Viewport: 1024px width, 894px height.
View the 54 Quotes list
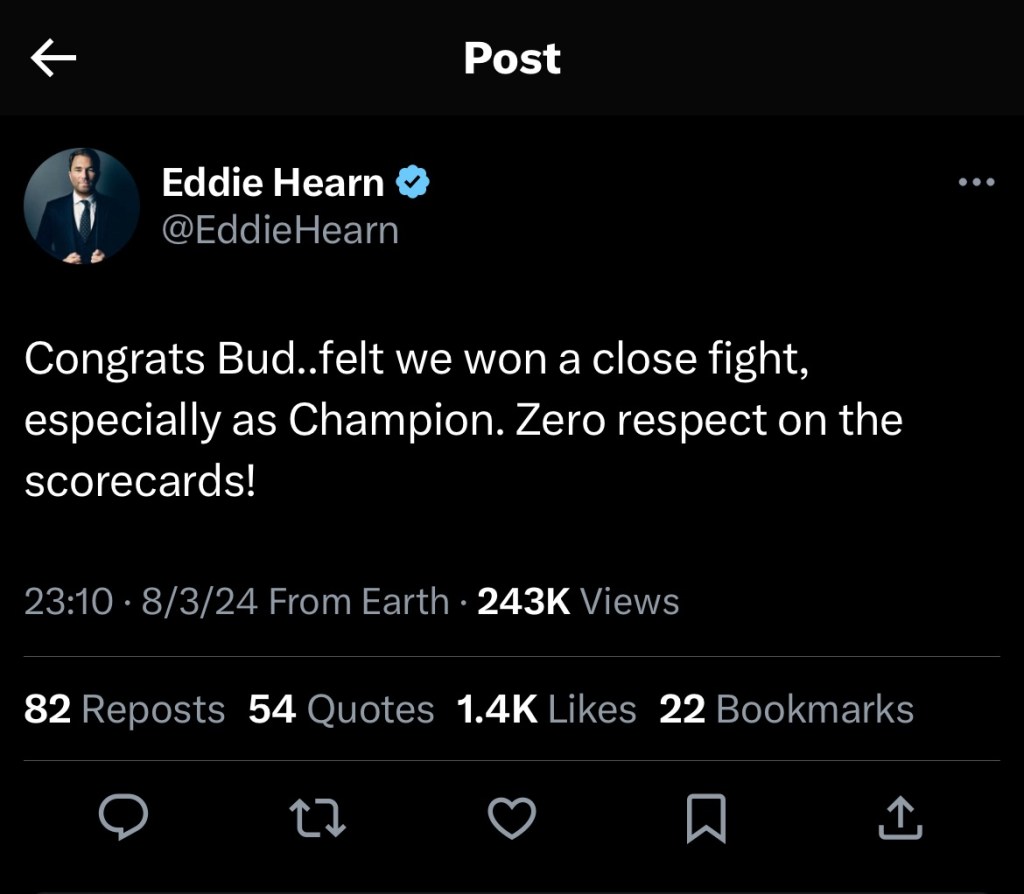coord(341,709)
